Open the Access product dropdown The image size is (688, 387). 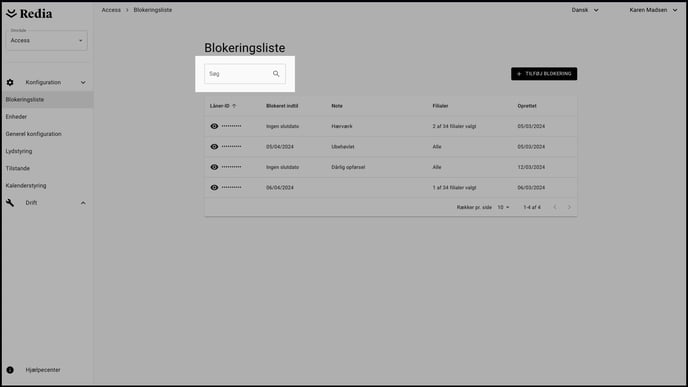point(47,40)
